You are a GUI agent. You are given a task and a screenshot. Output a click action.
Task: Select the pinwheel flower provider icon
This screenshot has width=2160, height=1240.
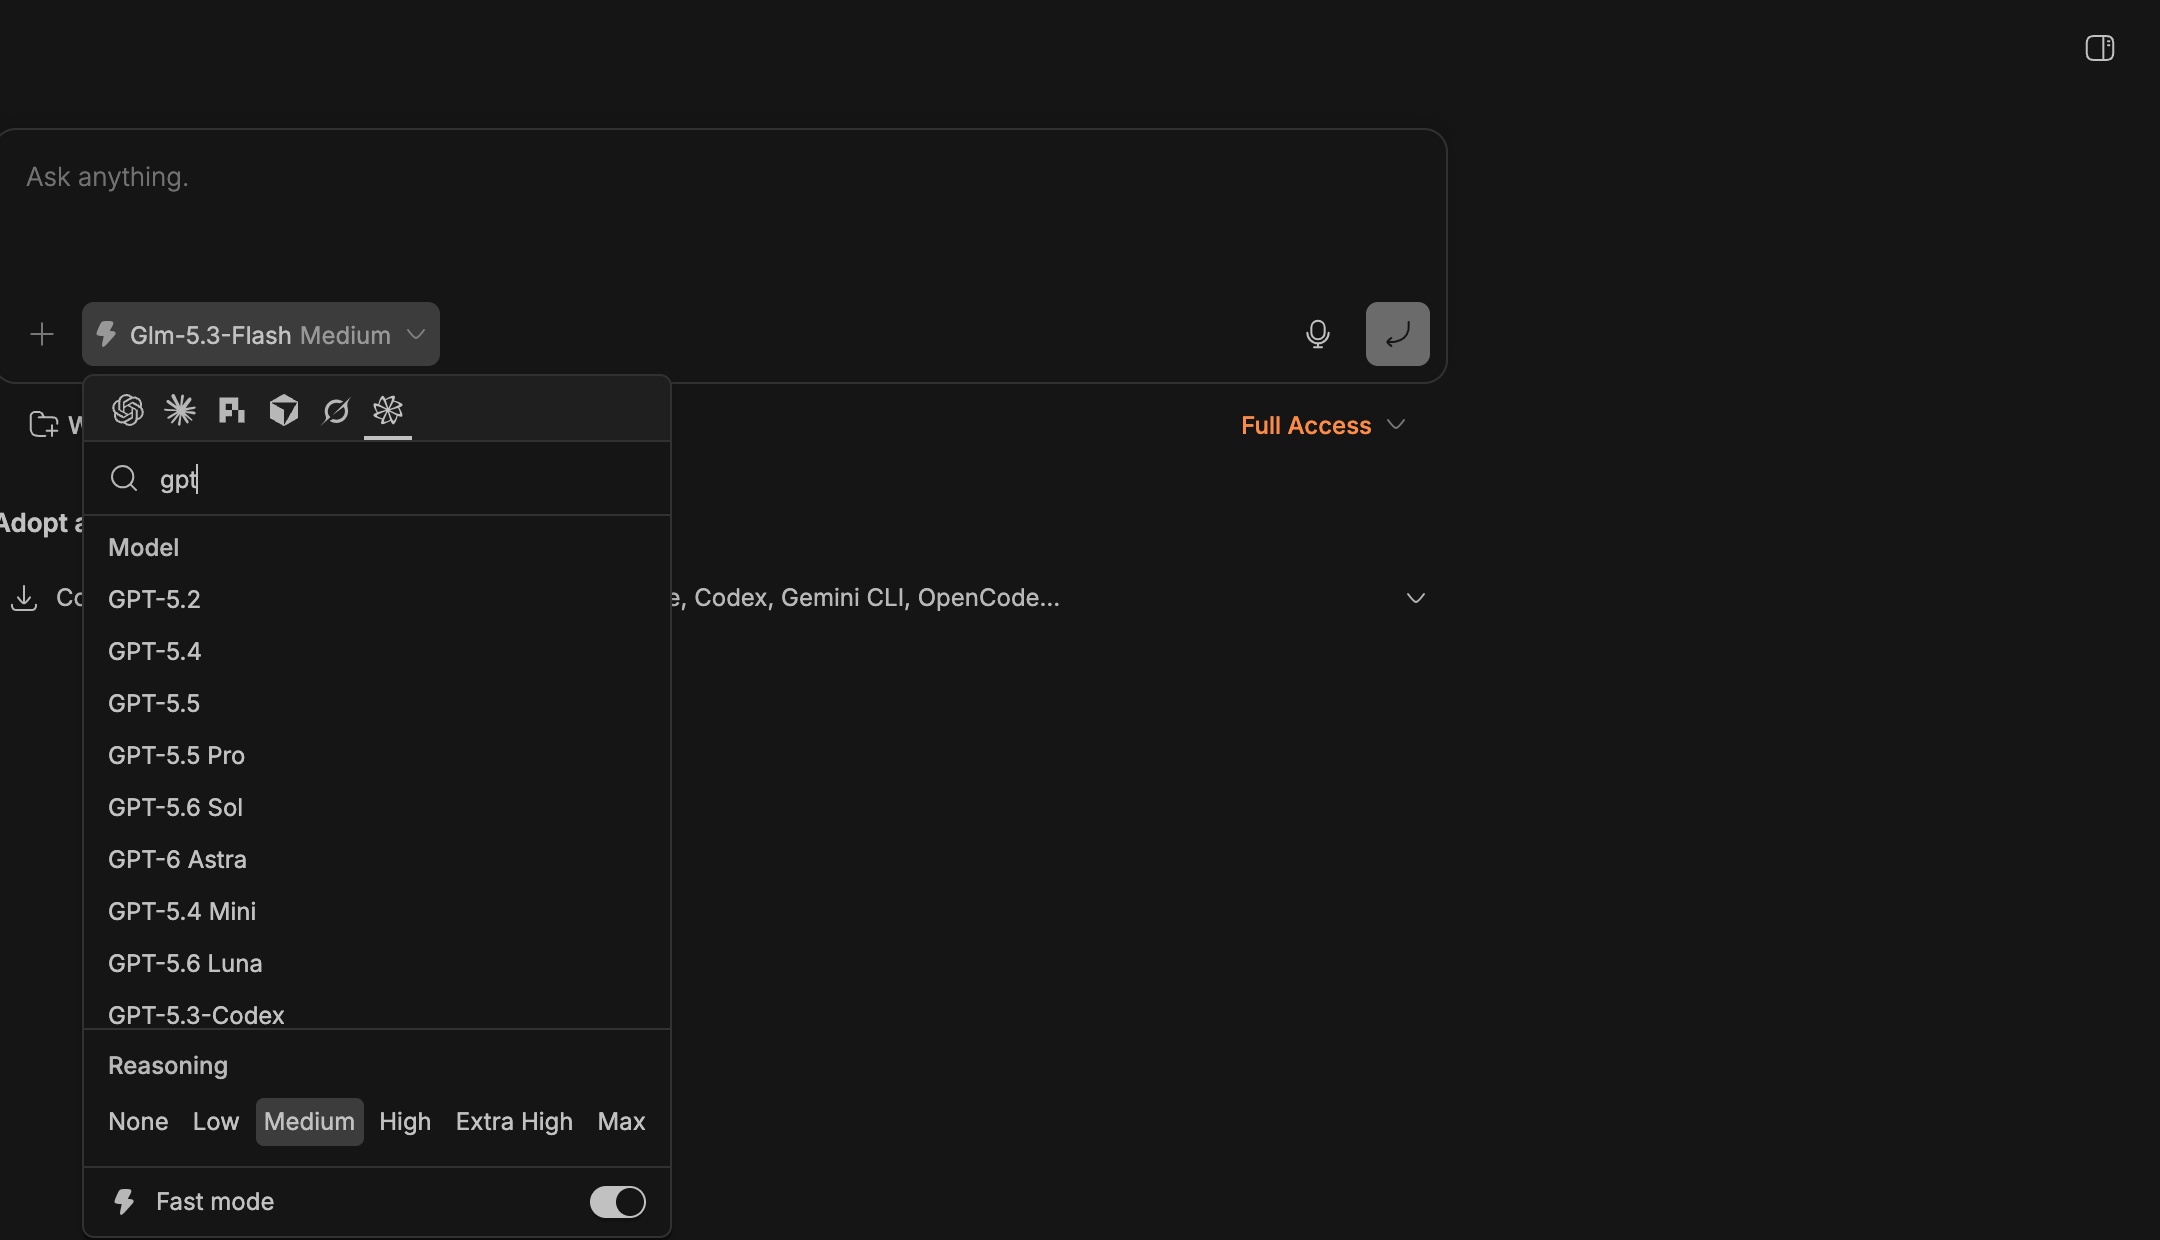(x=388, y=410)
